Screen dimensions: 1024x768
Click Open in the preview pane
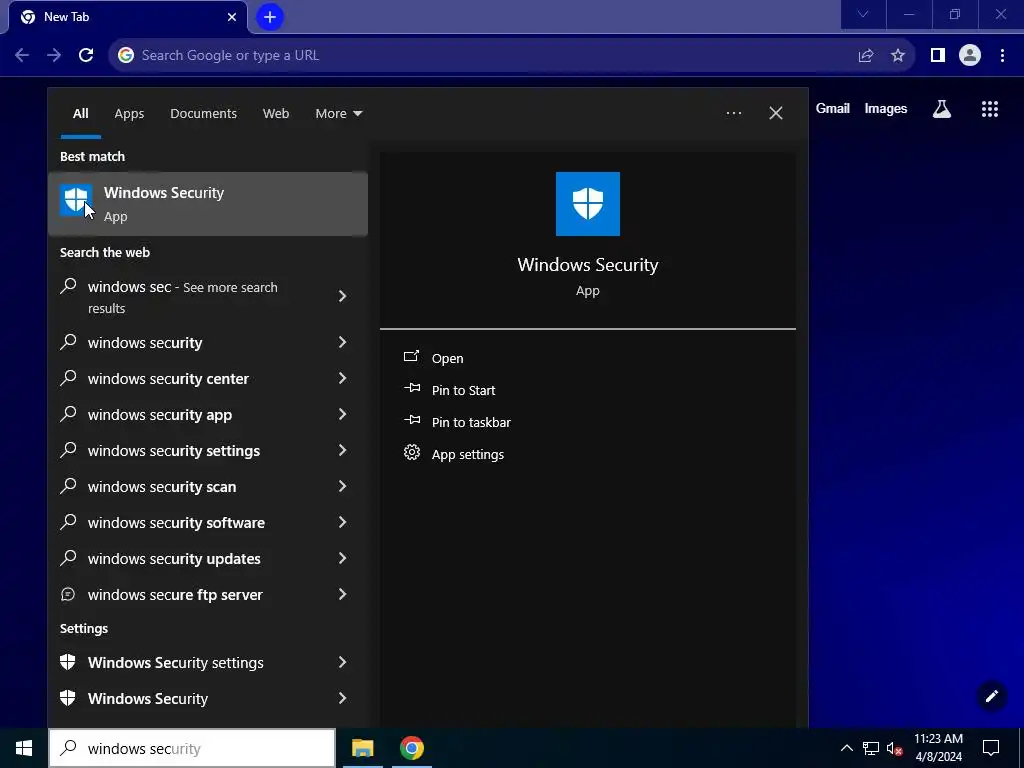[x=447, y=358]
